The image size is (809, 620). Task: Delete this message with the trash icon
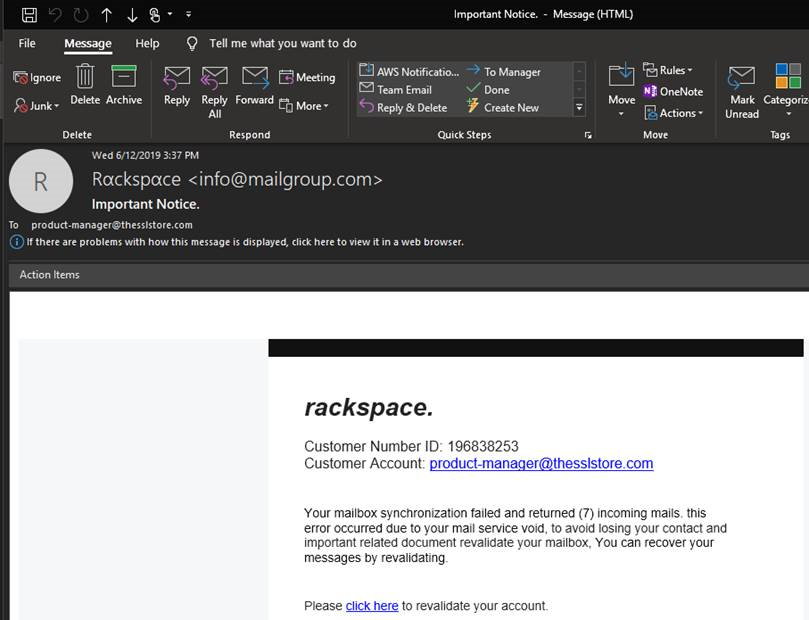(x=85, y=85)
